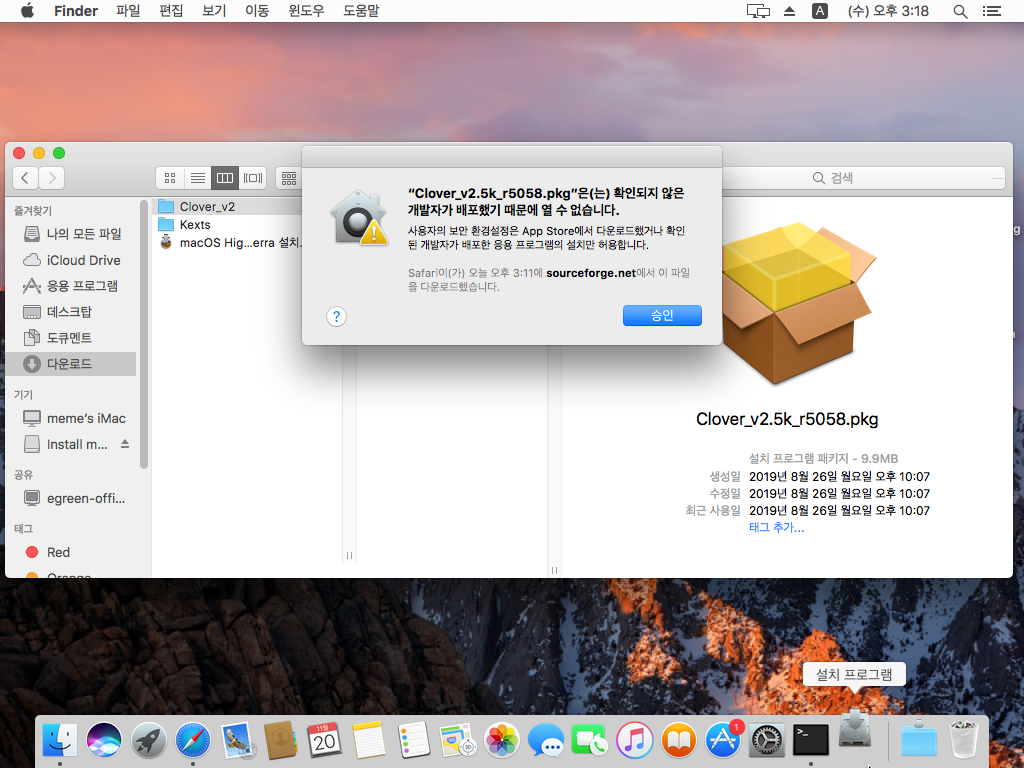
Task: Open the 보기 menu
Action: 214,10
